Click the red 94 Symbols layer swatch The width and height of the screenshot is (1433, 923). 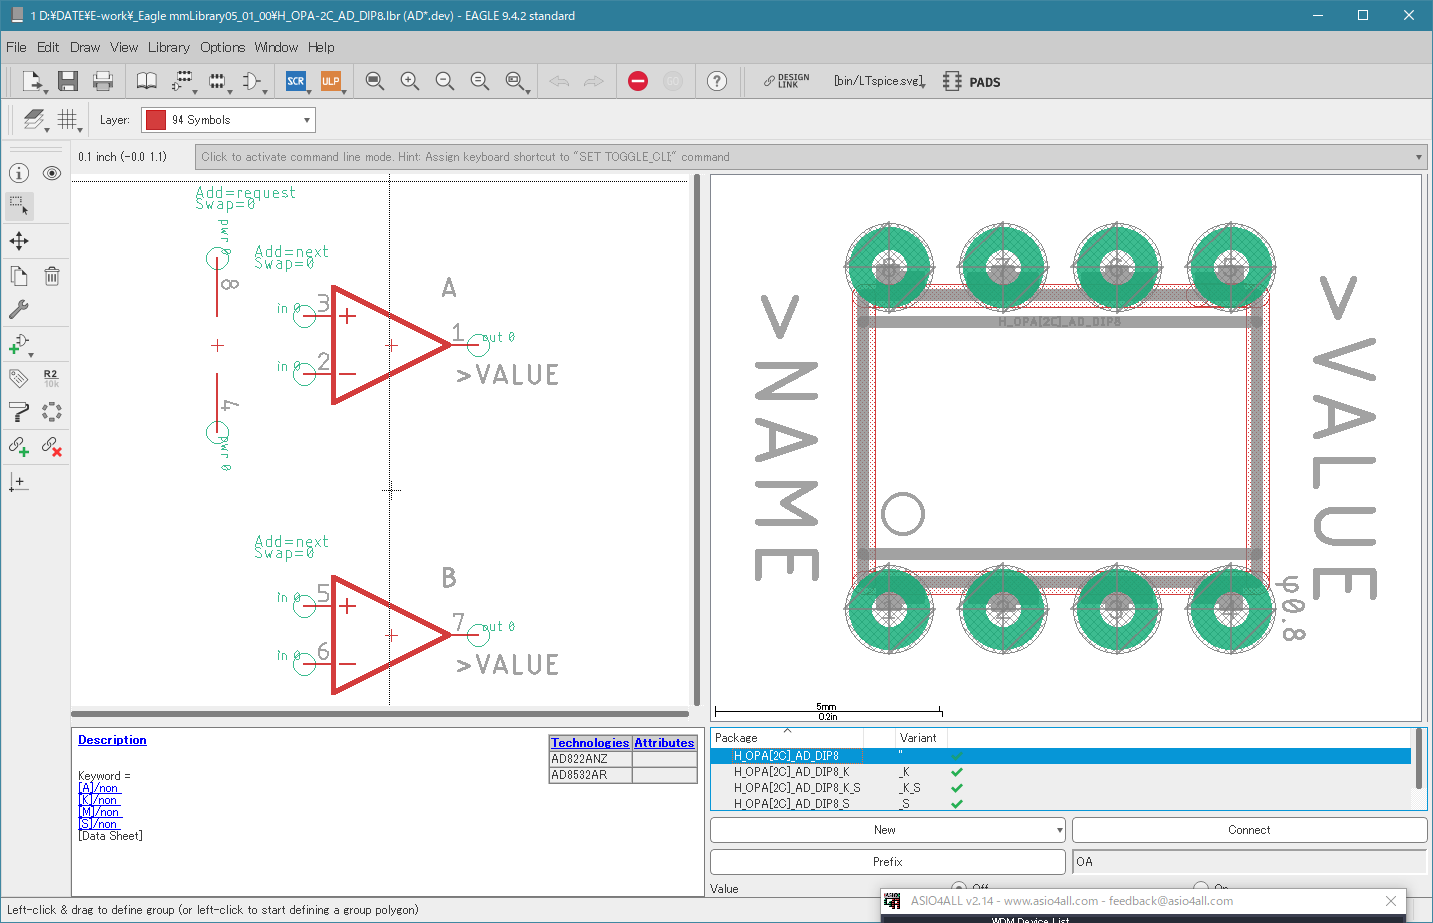click(156, 120)
